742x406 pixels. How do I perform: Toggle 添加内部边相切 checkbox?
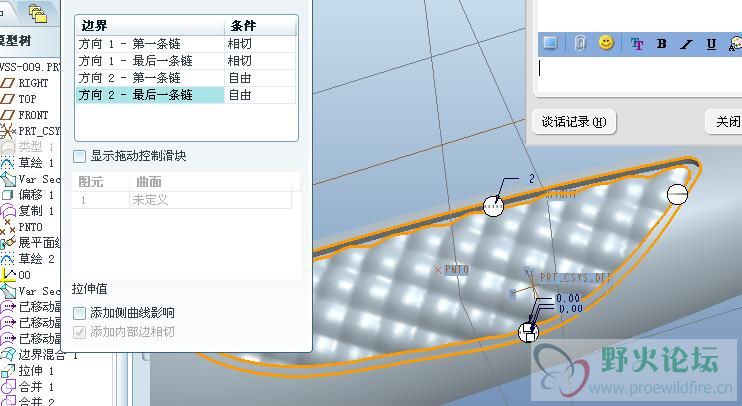point(80,332)
